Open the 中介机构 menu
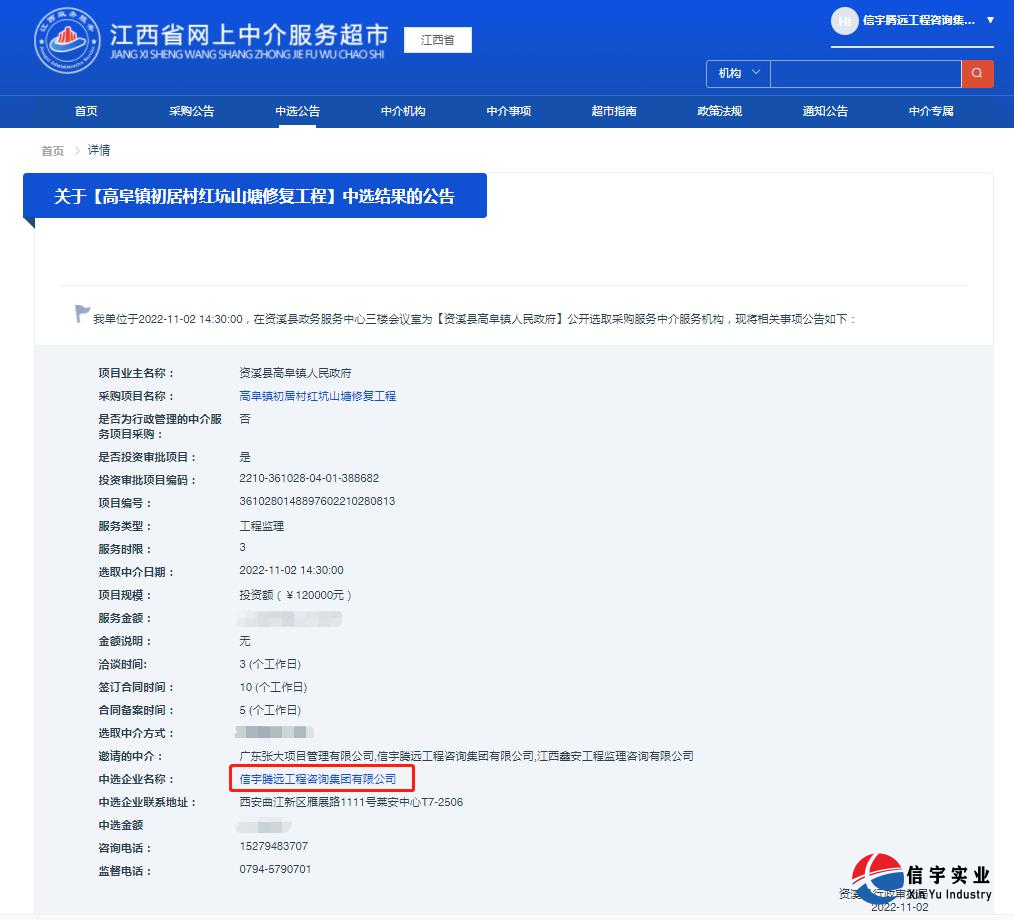The width and height of the screenshot is (1014, 920). (402, 111)
